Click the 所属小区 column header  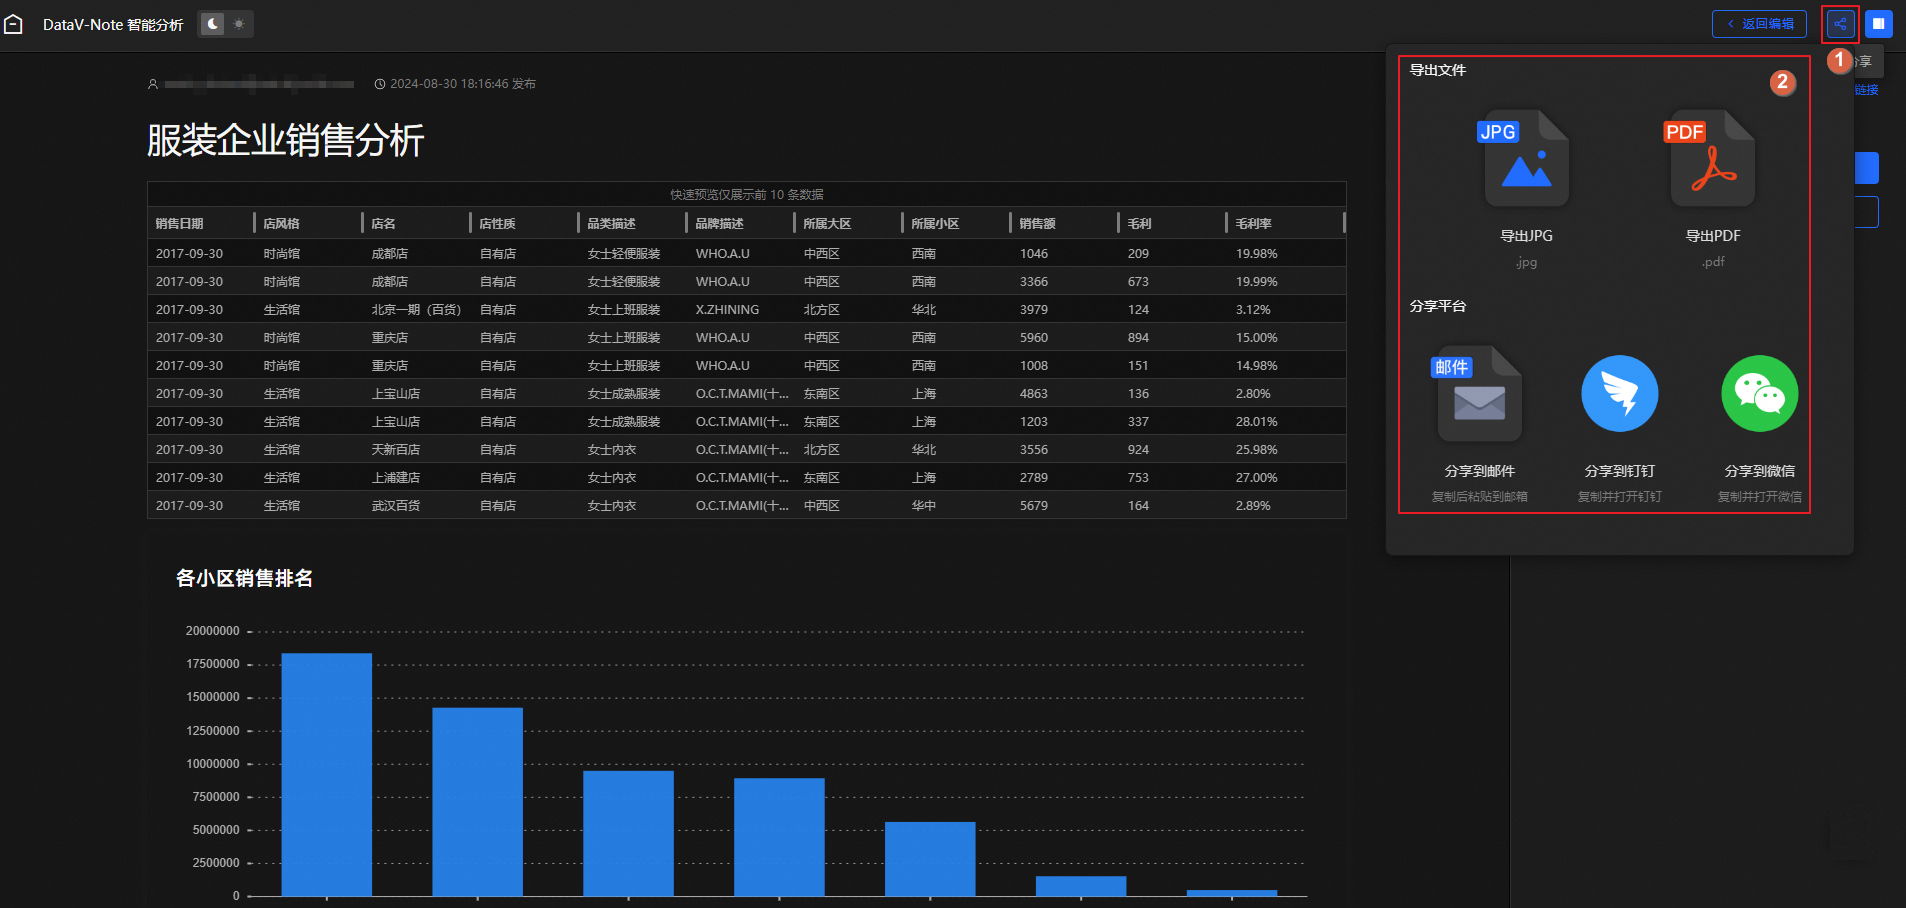coord(935,224)
